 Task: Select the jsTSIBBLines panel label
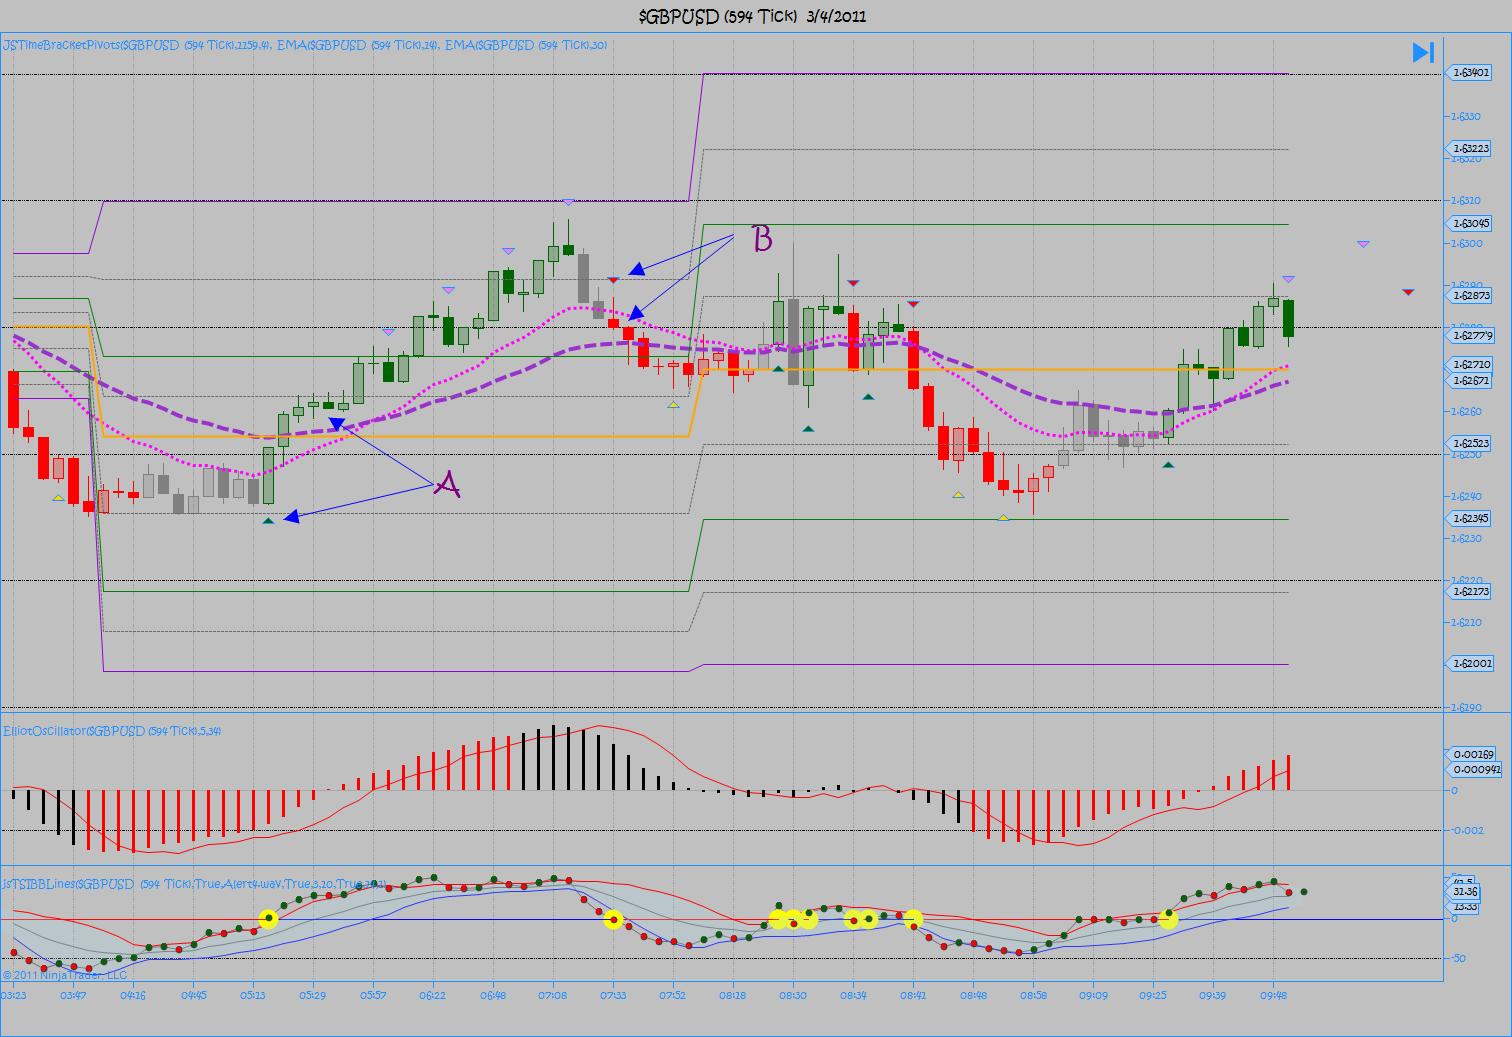click(x=194, y=884)
